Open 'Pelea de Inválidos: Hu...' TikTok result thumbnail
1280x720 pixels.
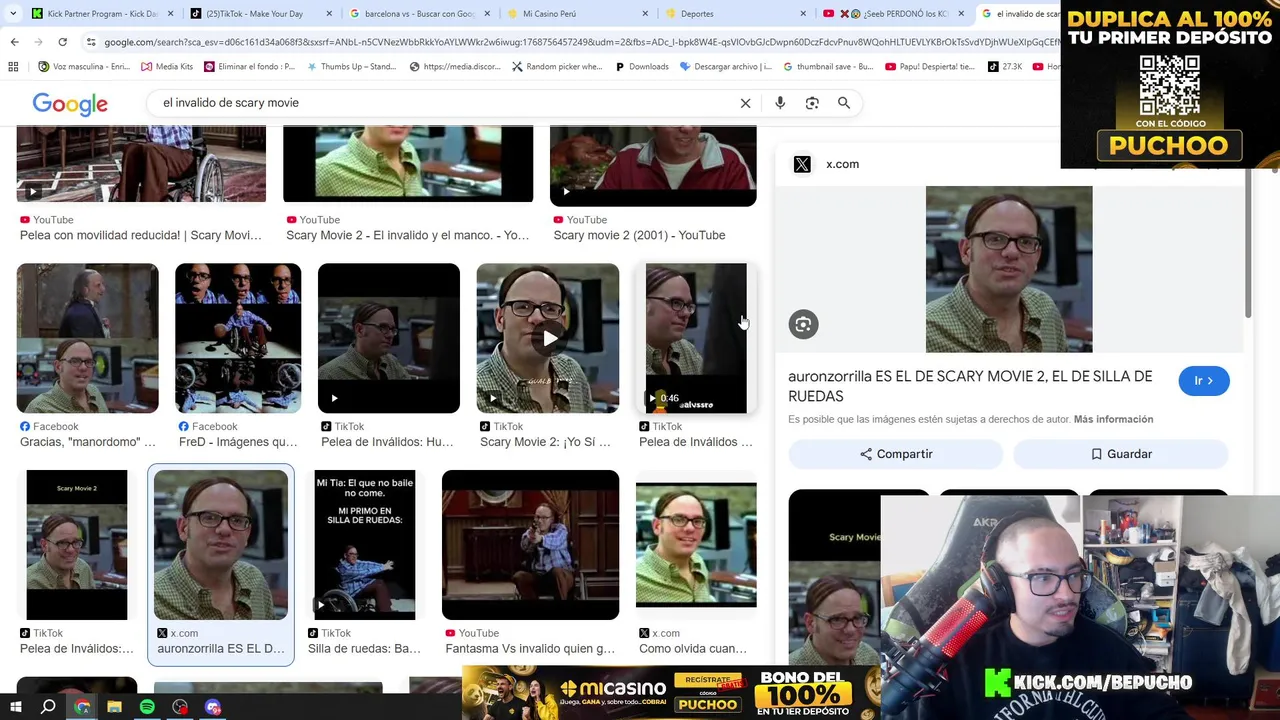[x=389, y=338]
